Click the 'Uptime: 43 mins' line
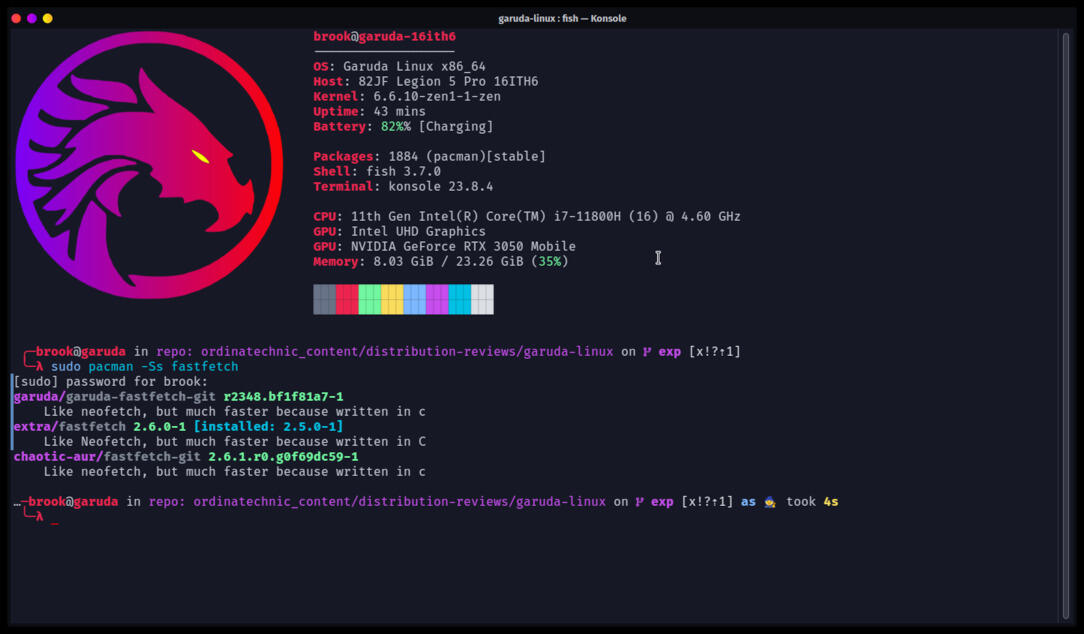Viewport: 1084px width, 634px height. [x=369, y=111]
